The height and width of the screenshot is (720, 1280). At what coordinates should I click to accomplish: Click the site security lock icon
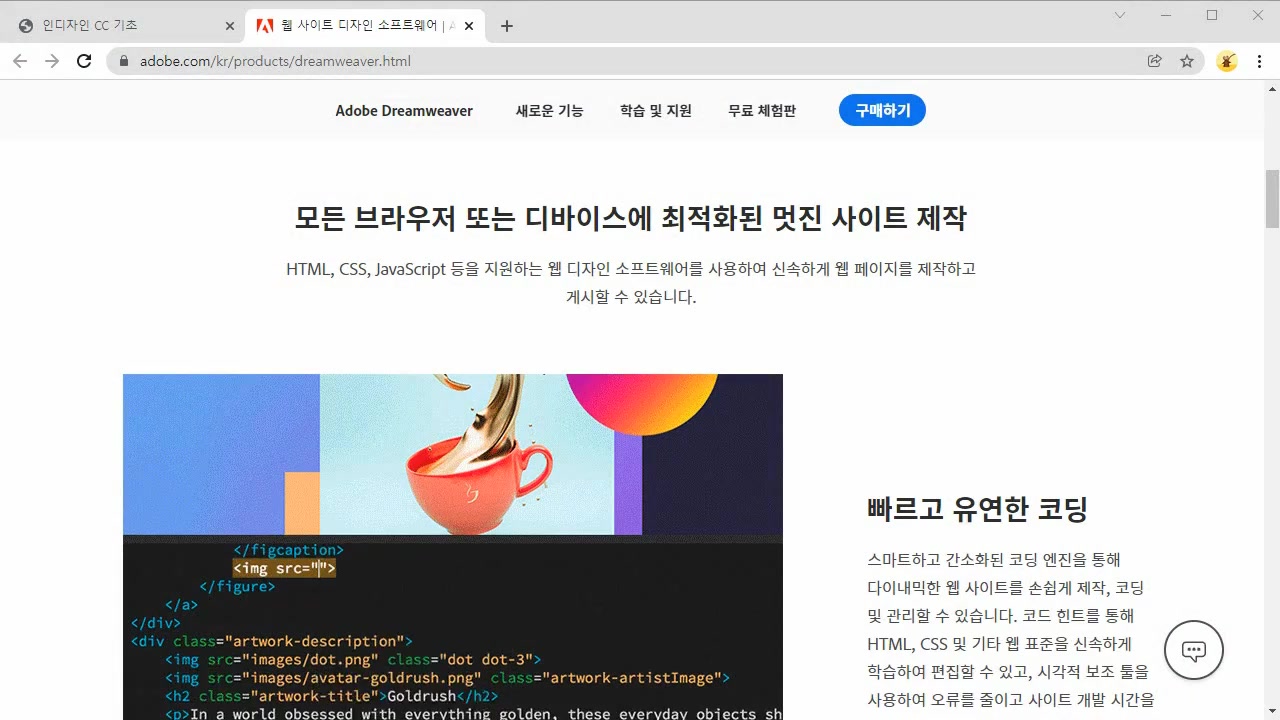coord(122,61)
